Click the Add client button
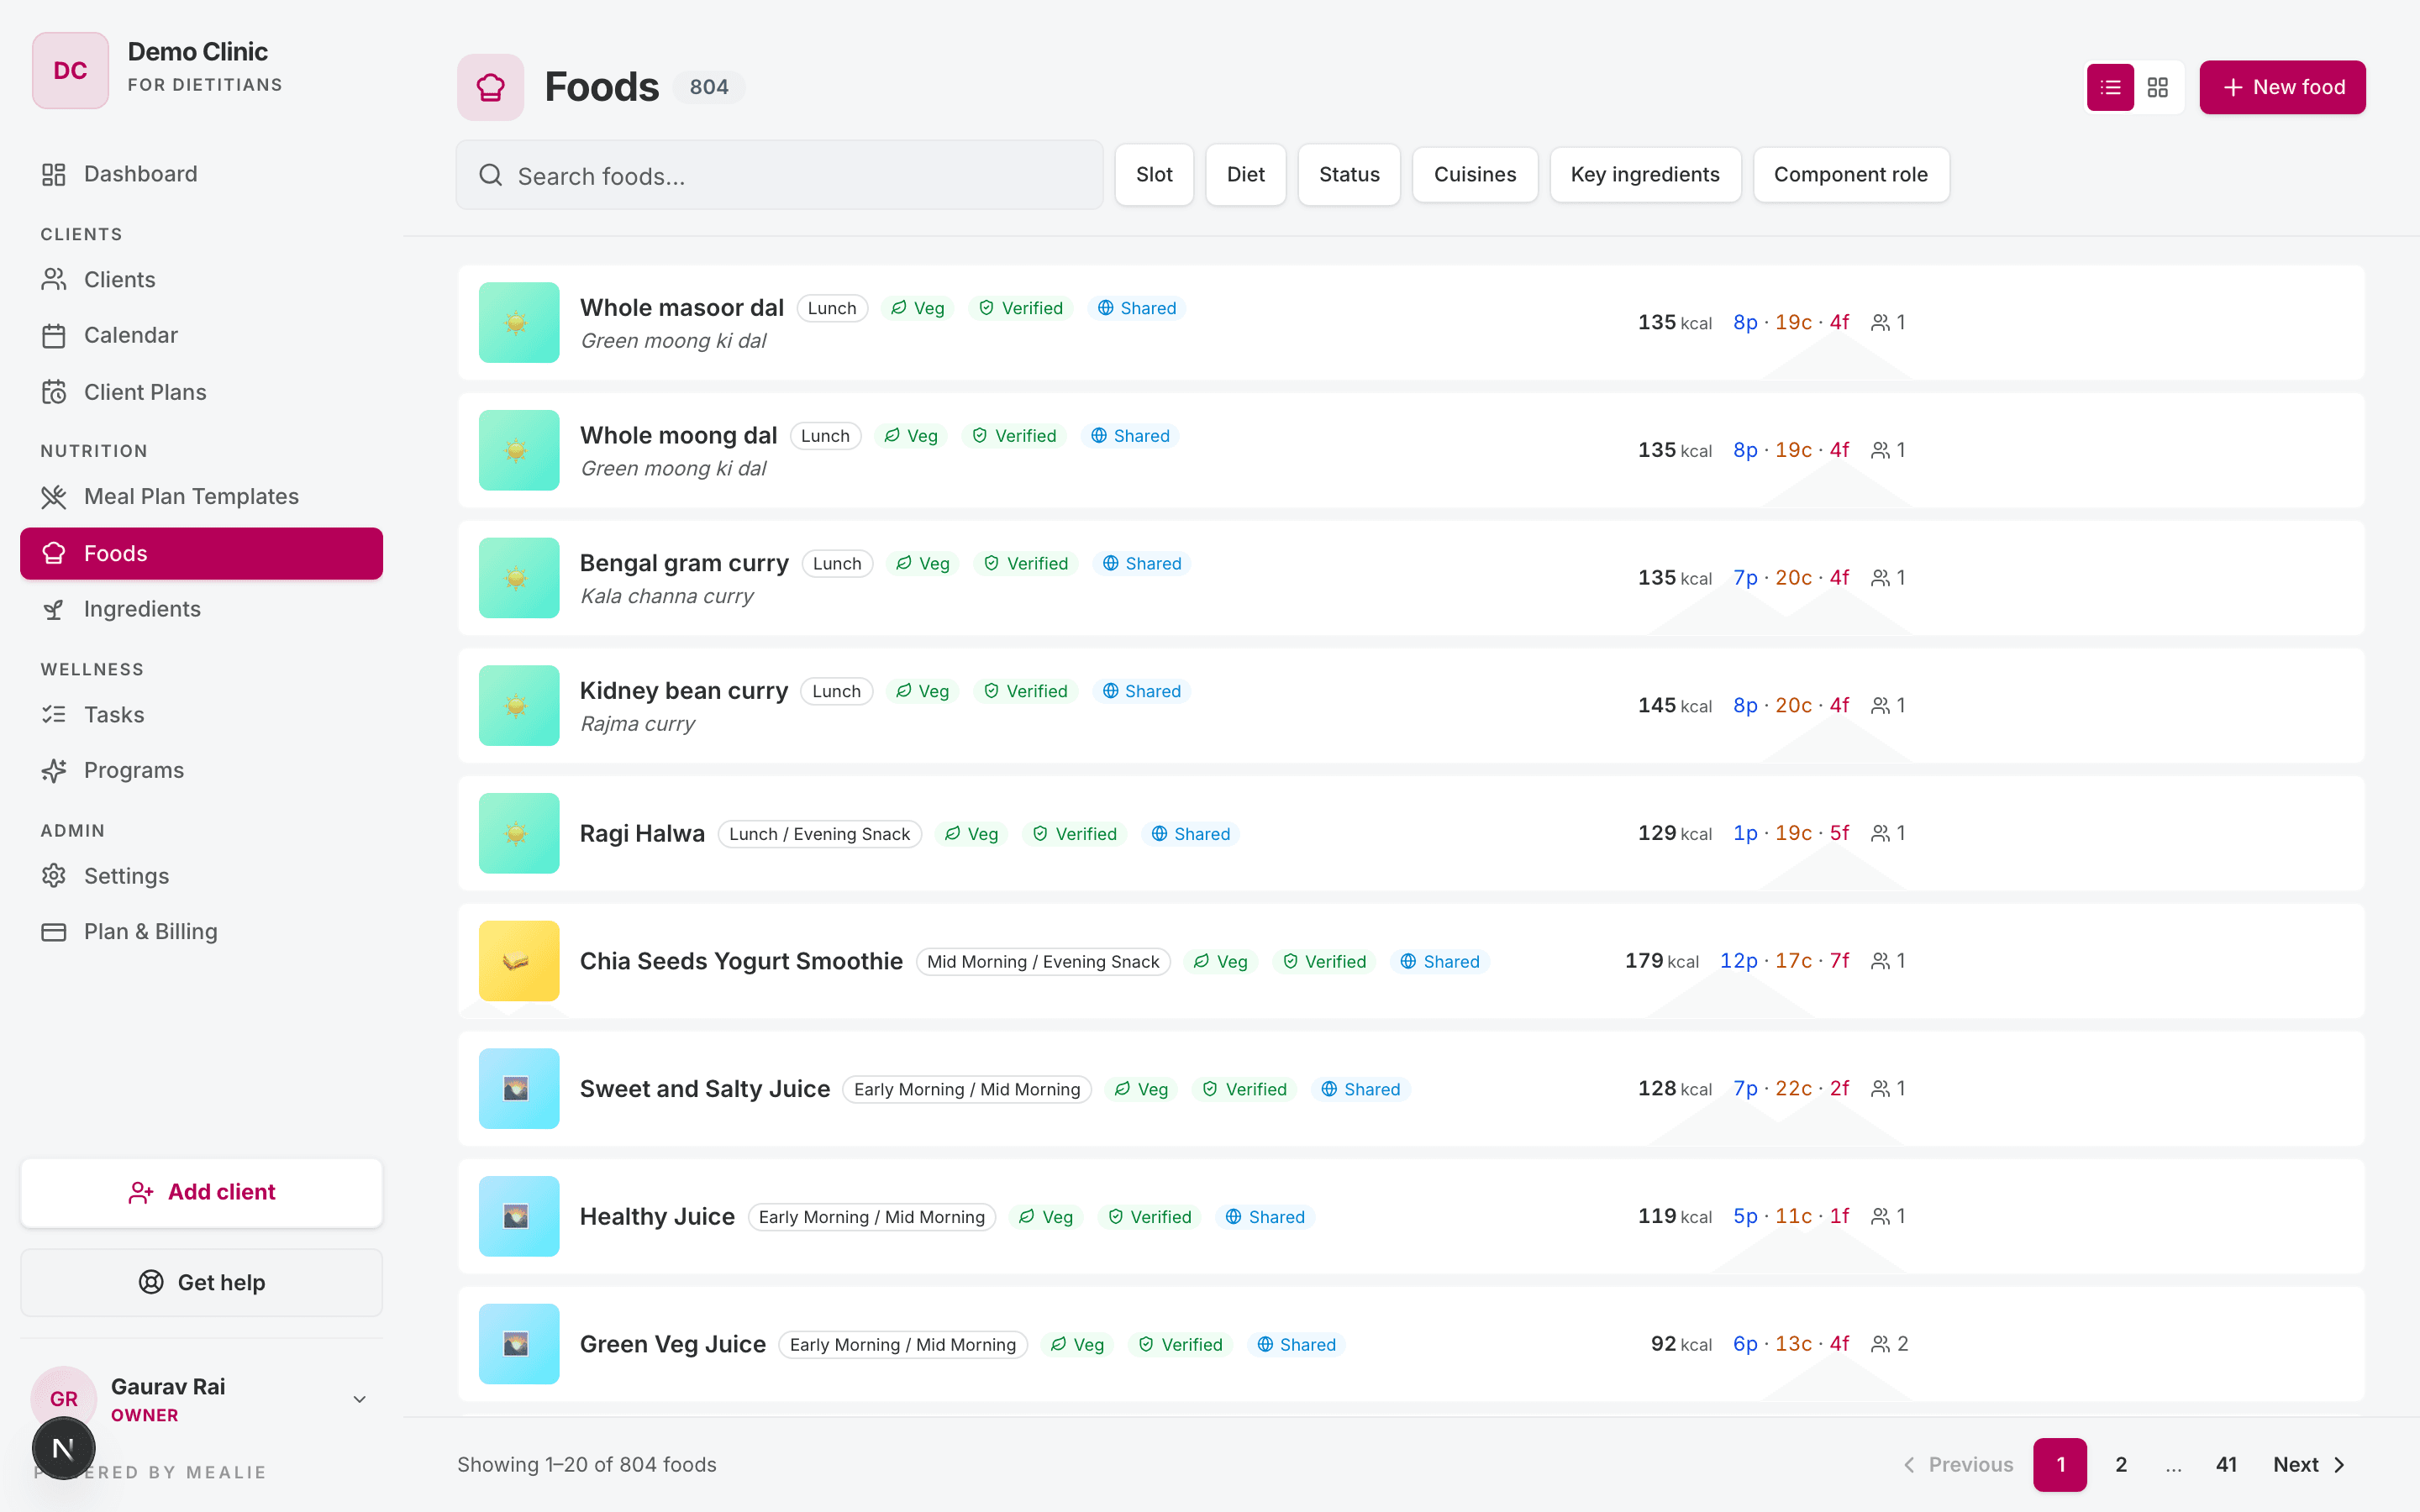This screenshot has width=2420, height=1512. pyautogui.click(x=201, y=1192)
